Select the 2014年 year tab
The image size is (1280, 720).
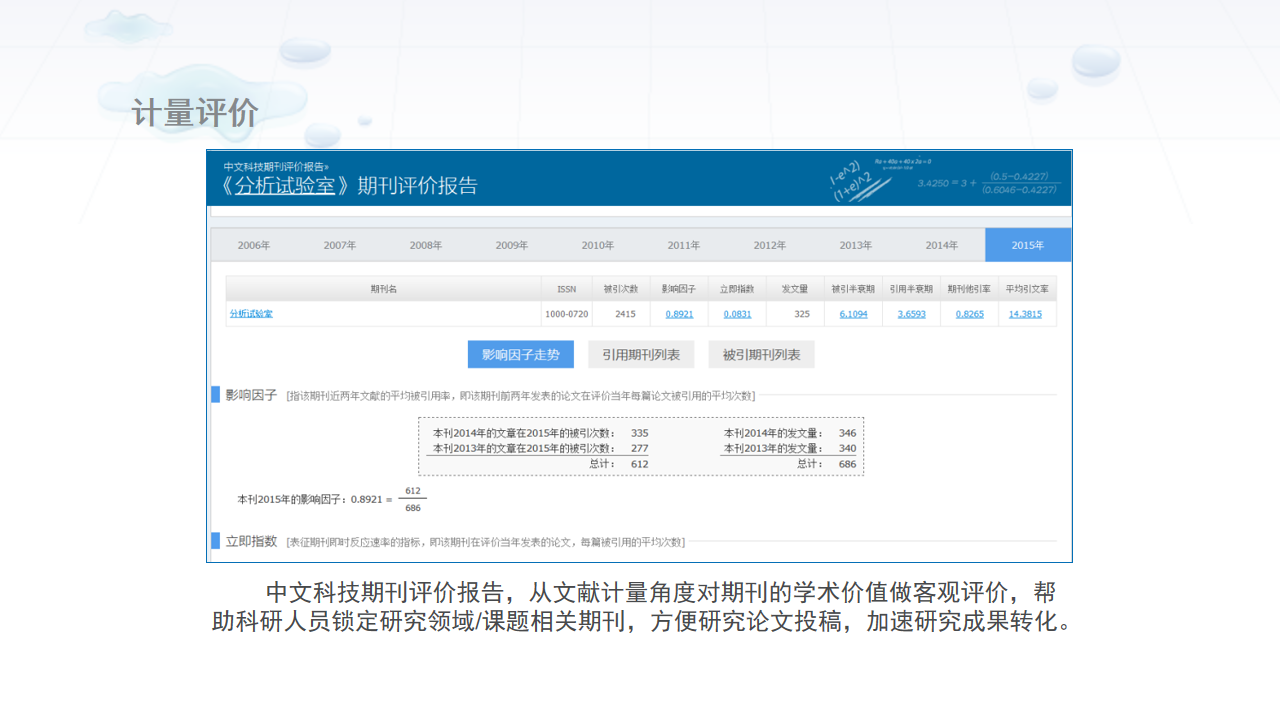941,245
